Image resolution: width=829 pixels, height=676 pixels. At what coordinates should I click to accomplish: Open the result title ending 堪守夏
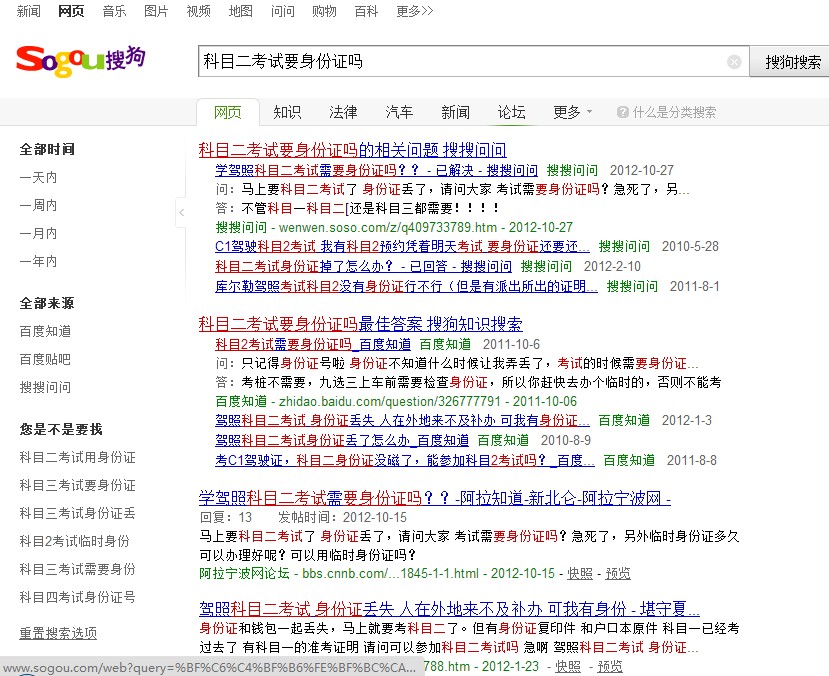(449, 609)
